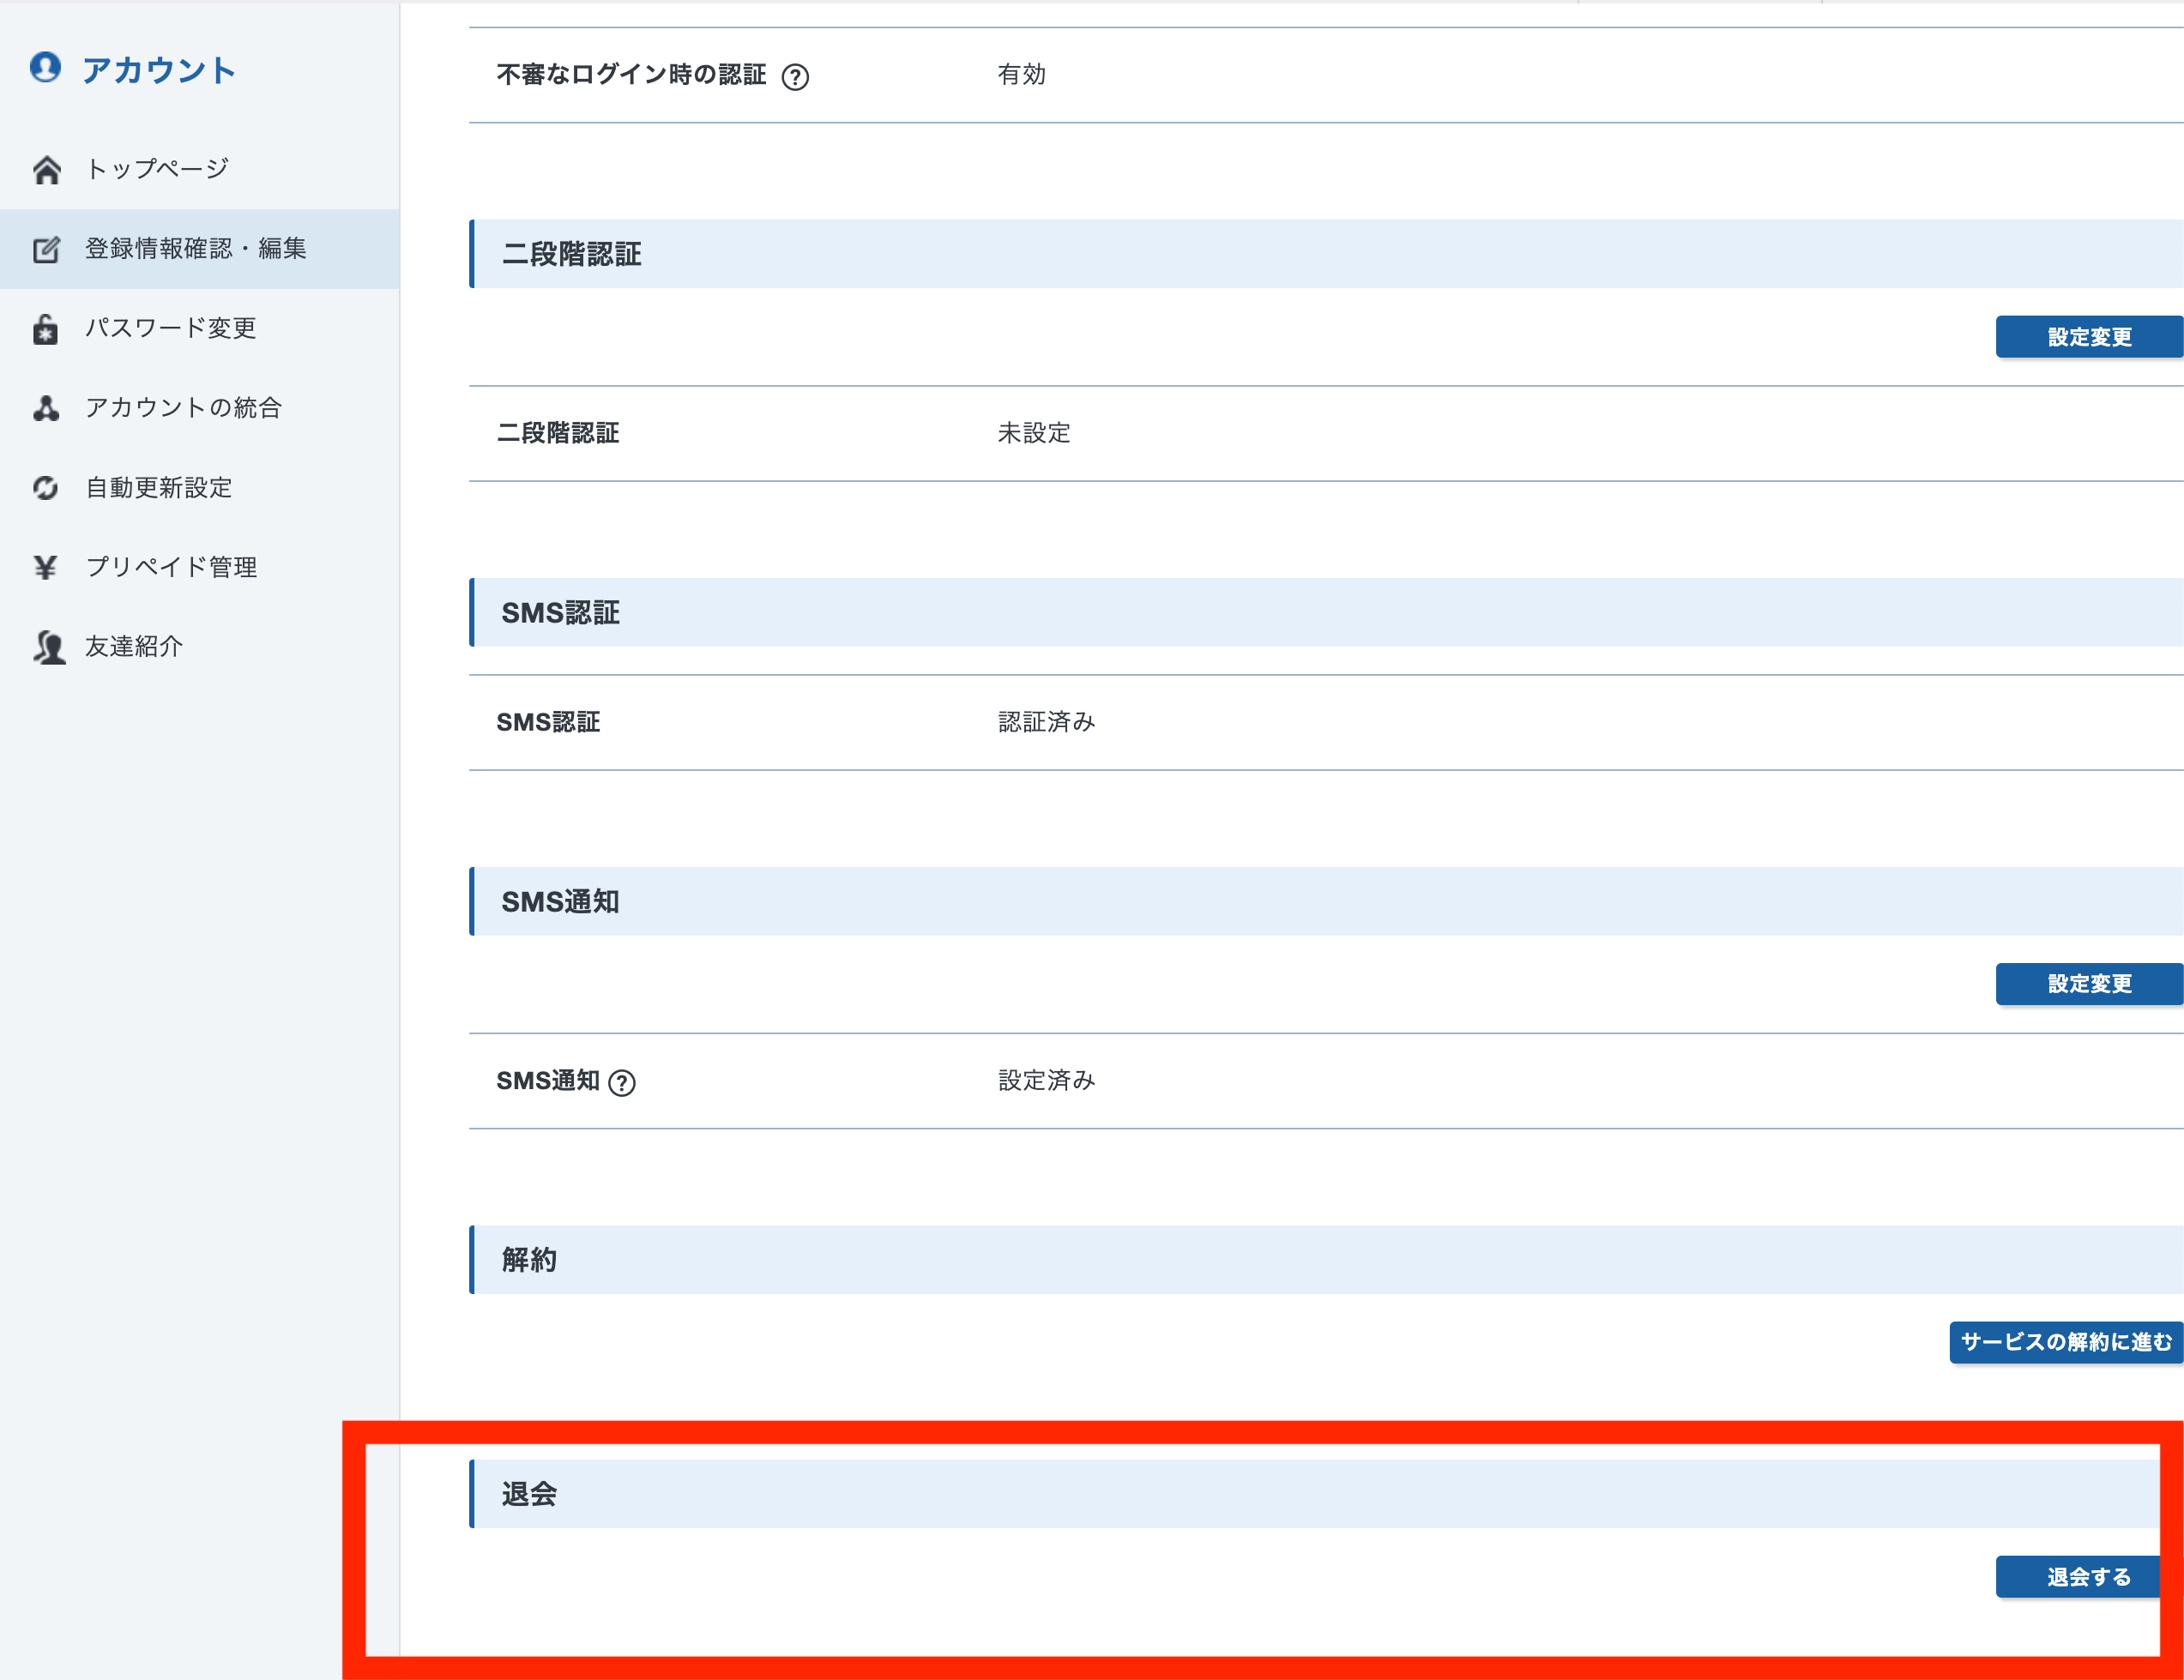The width and height of the screenshot is (2184, 1680).
Task: Expand the SMS認証 section
Action: point(1324,612)
